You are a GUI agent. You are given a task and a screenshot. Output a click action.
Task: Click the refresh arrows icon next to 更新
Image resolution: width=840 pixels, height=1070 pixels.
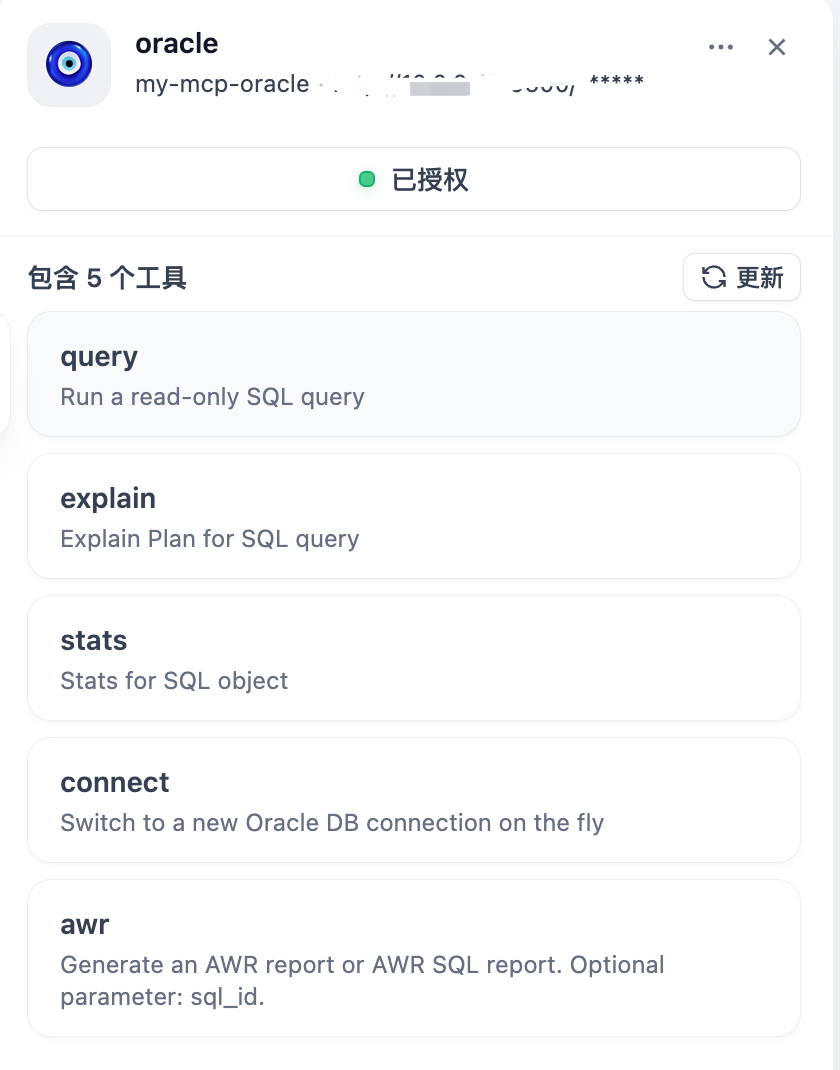click(713, 277)
